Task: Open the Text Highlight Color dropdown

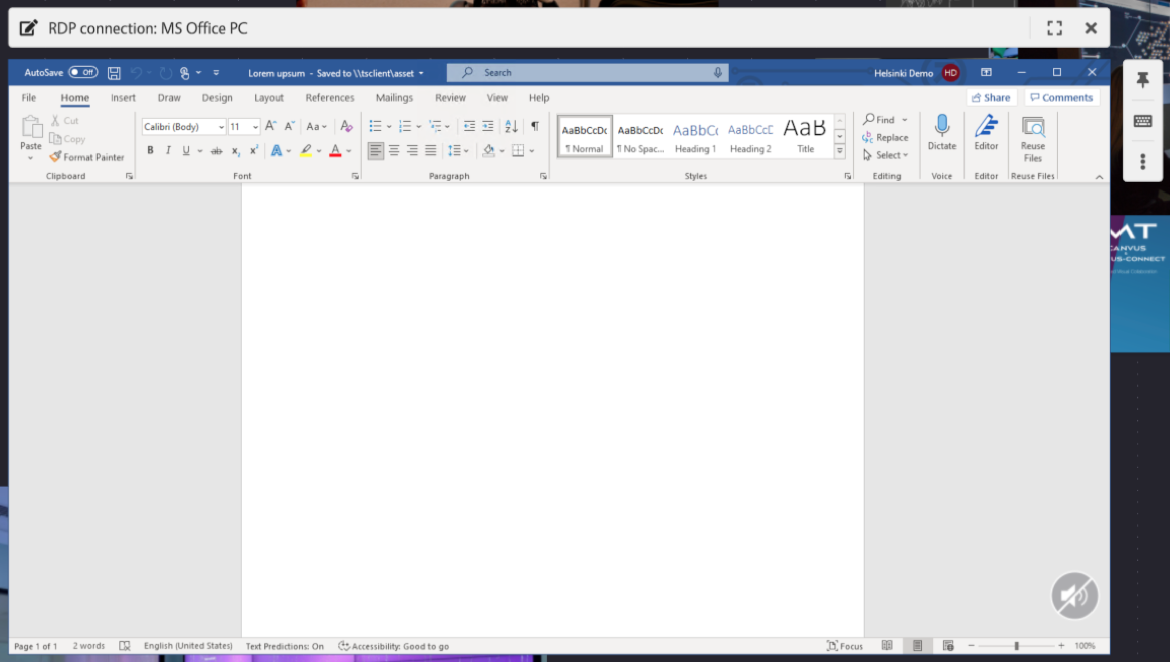Action: pyautogui.click(x=319, y=150)
